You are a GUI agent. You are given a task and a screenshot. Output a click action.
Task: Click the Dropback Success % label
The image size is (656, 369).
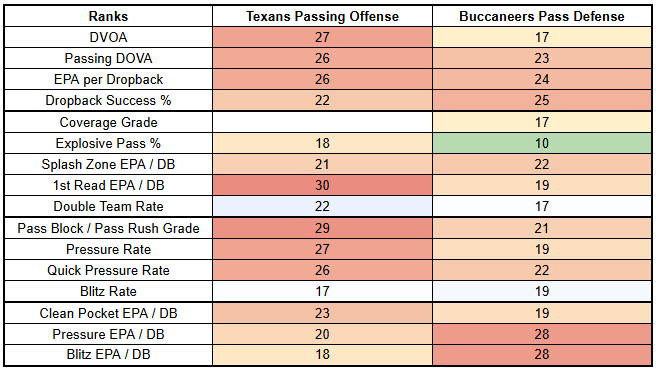click(x=108, y=100)
